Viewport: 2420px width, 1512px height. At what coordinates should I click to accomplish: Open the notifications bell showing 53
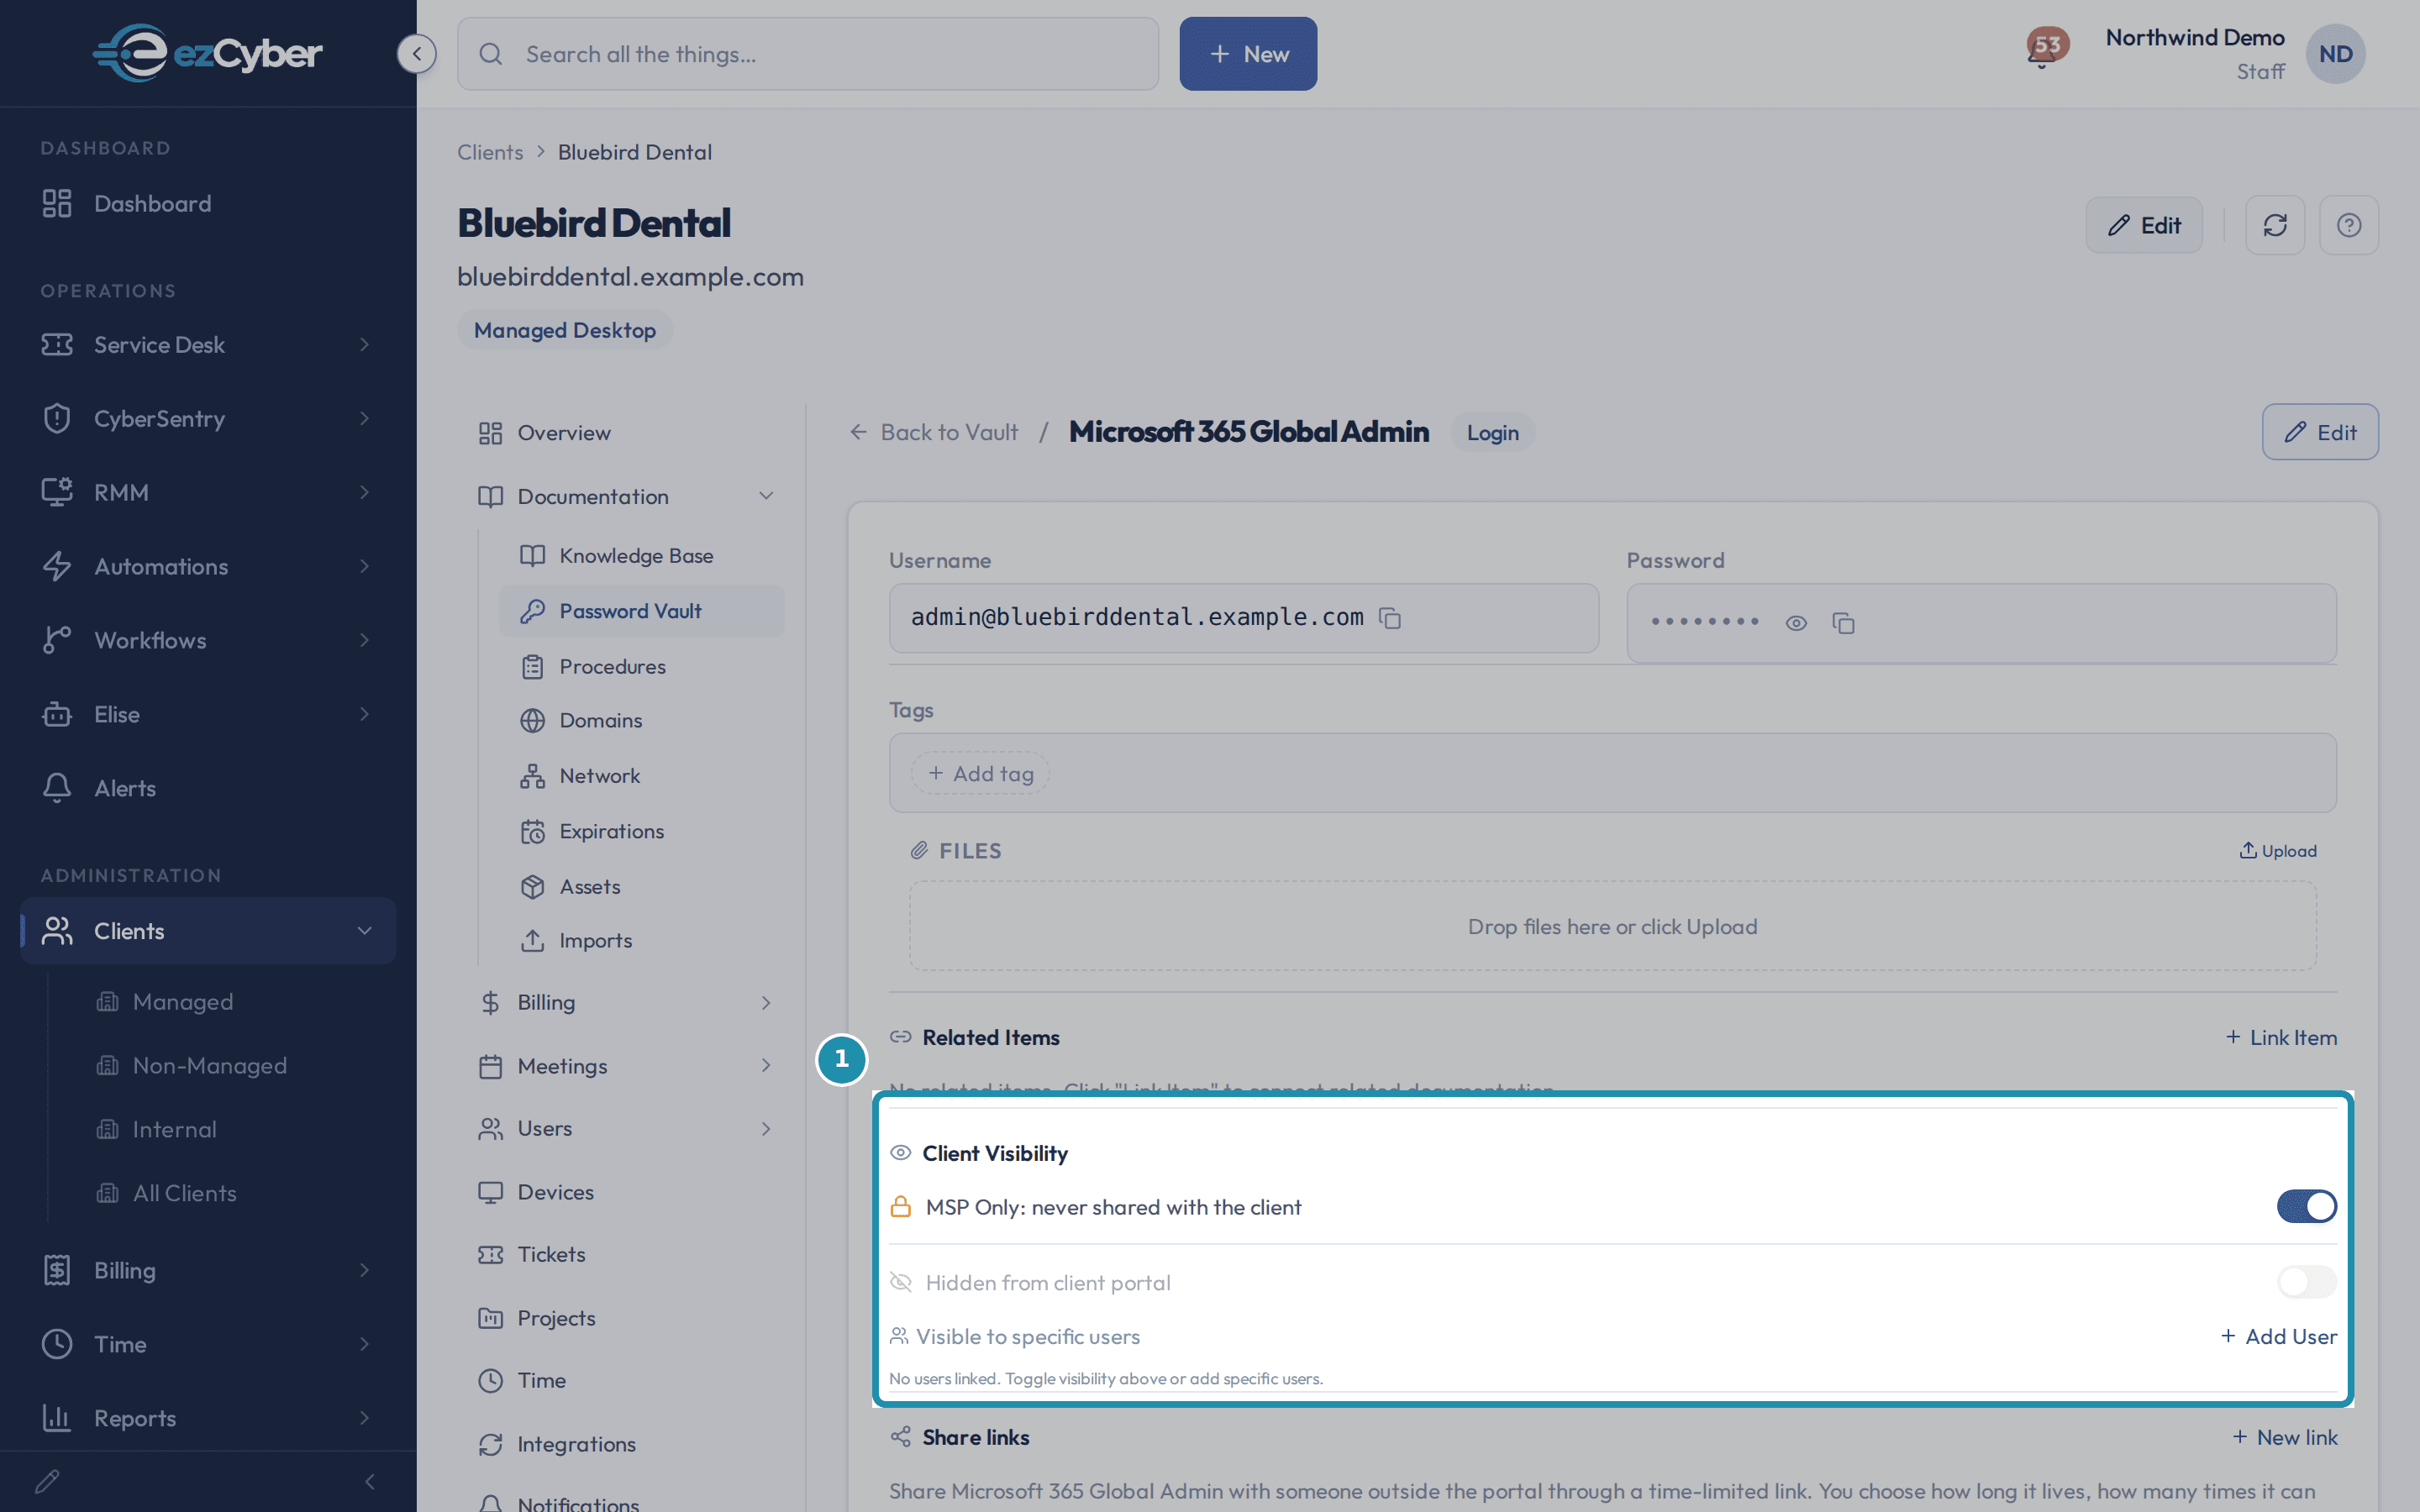(2046, 47)
